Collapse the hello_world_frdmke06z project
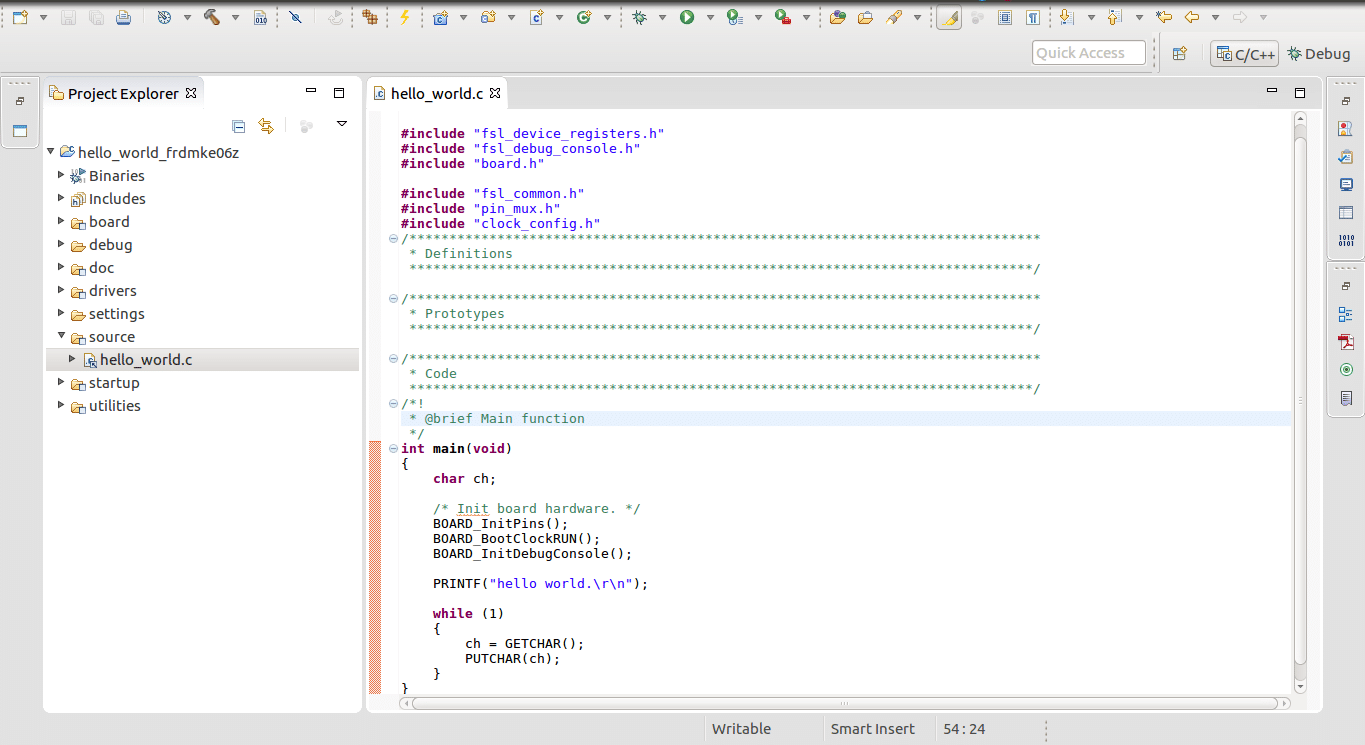The width and height of the screenshot is (1365, 745). tap(50, 152)
